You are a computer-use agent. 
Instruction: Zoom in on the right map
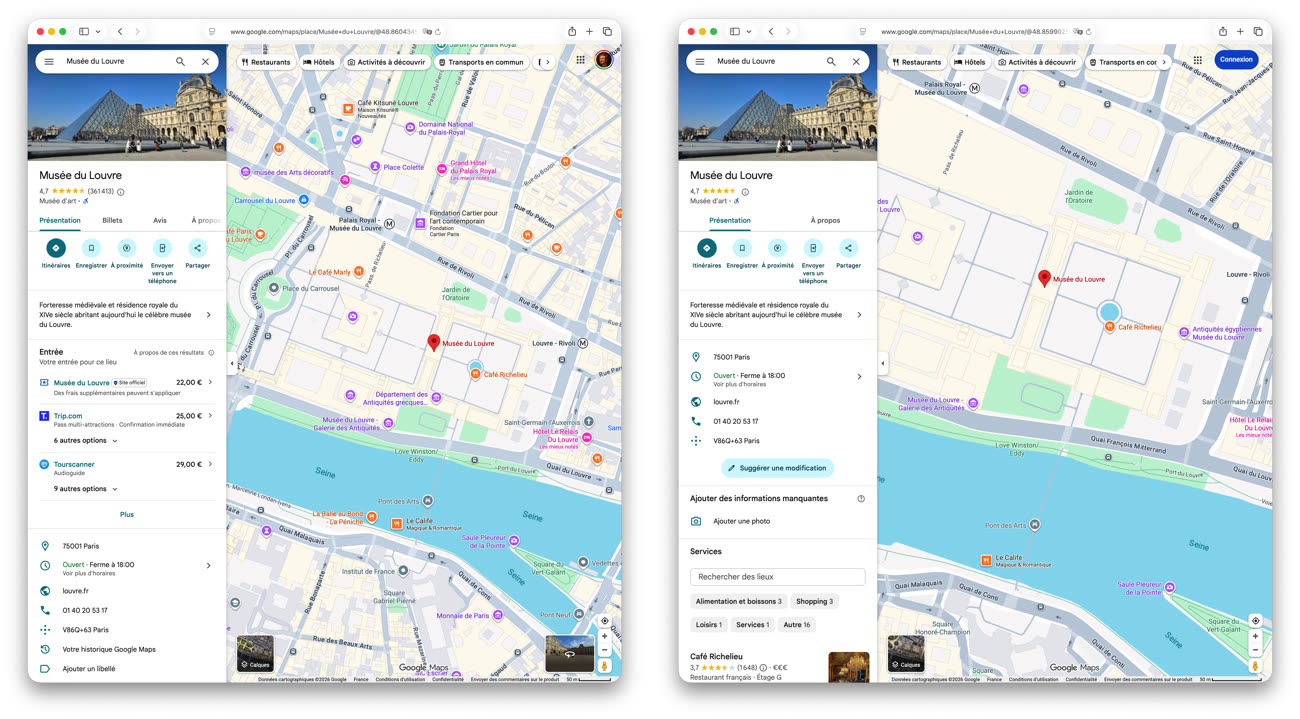[x=1255, y=636]
